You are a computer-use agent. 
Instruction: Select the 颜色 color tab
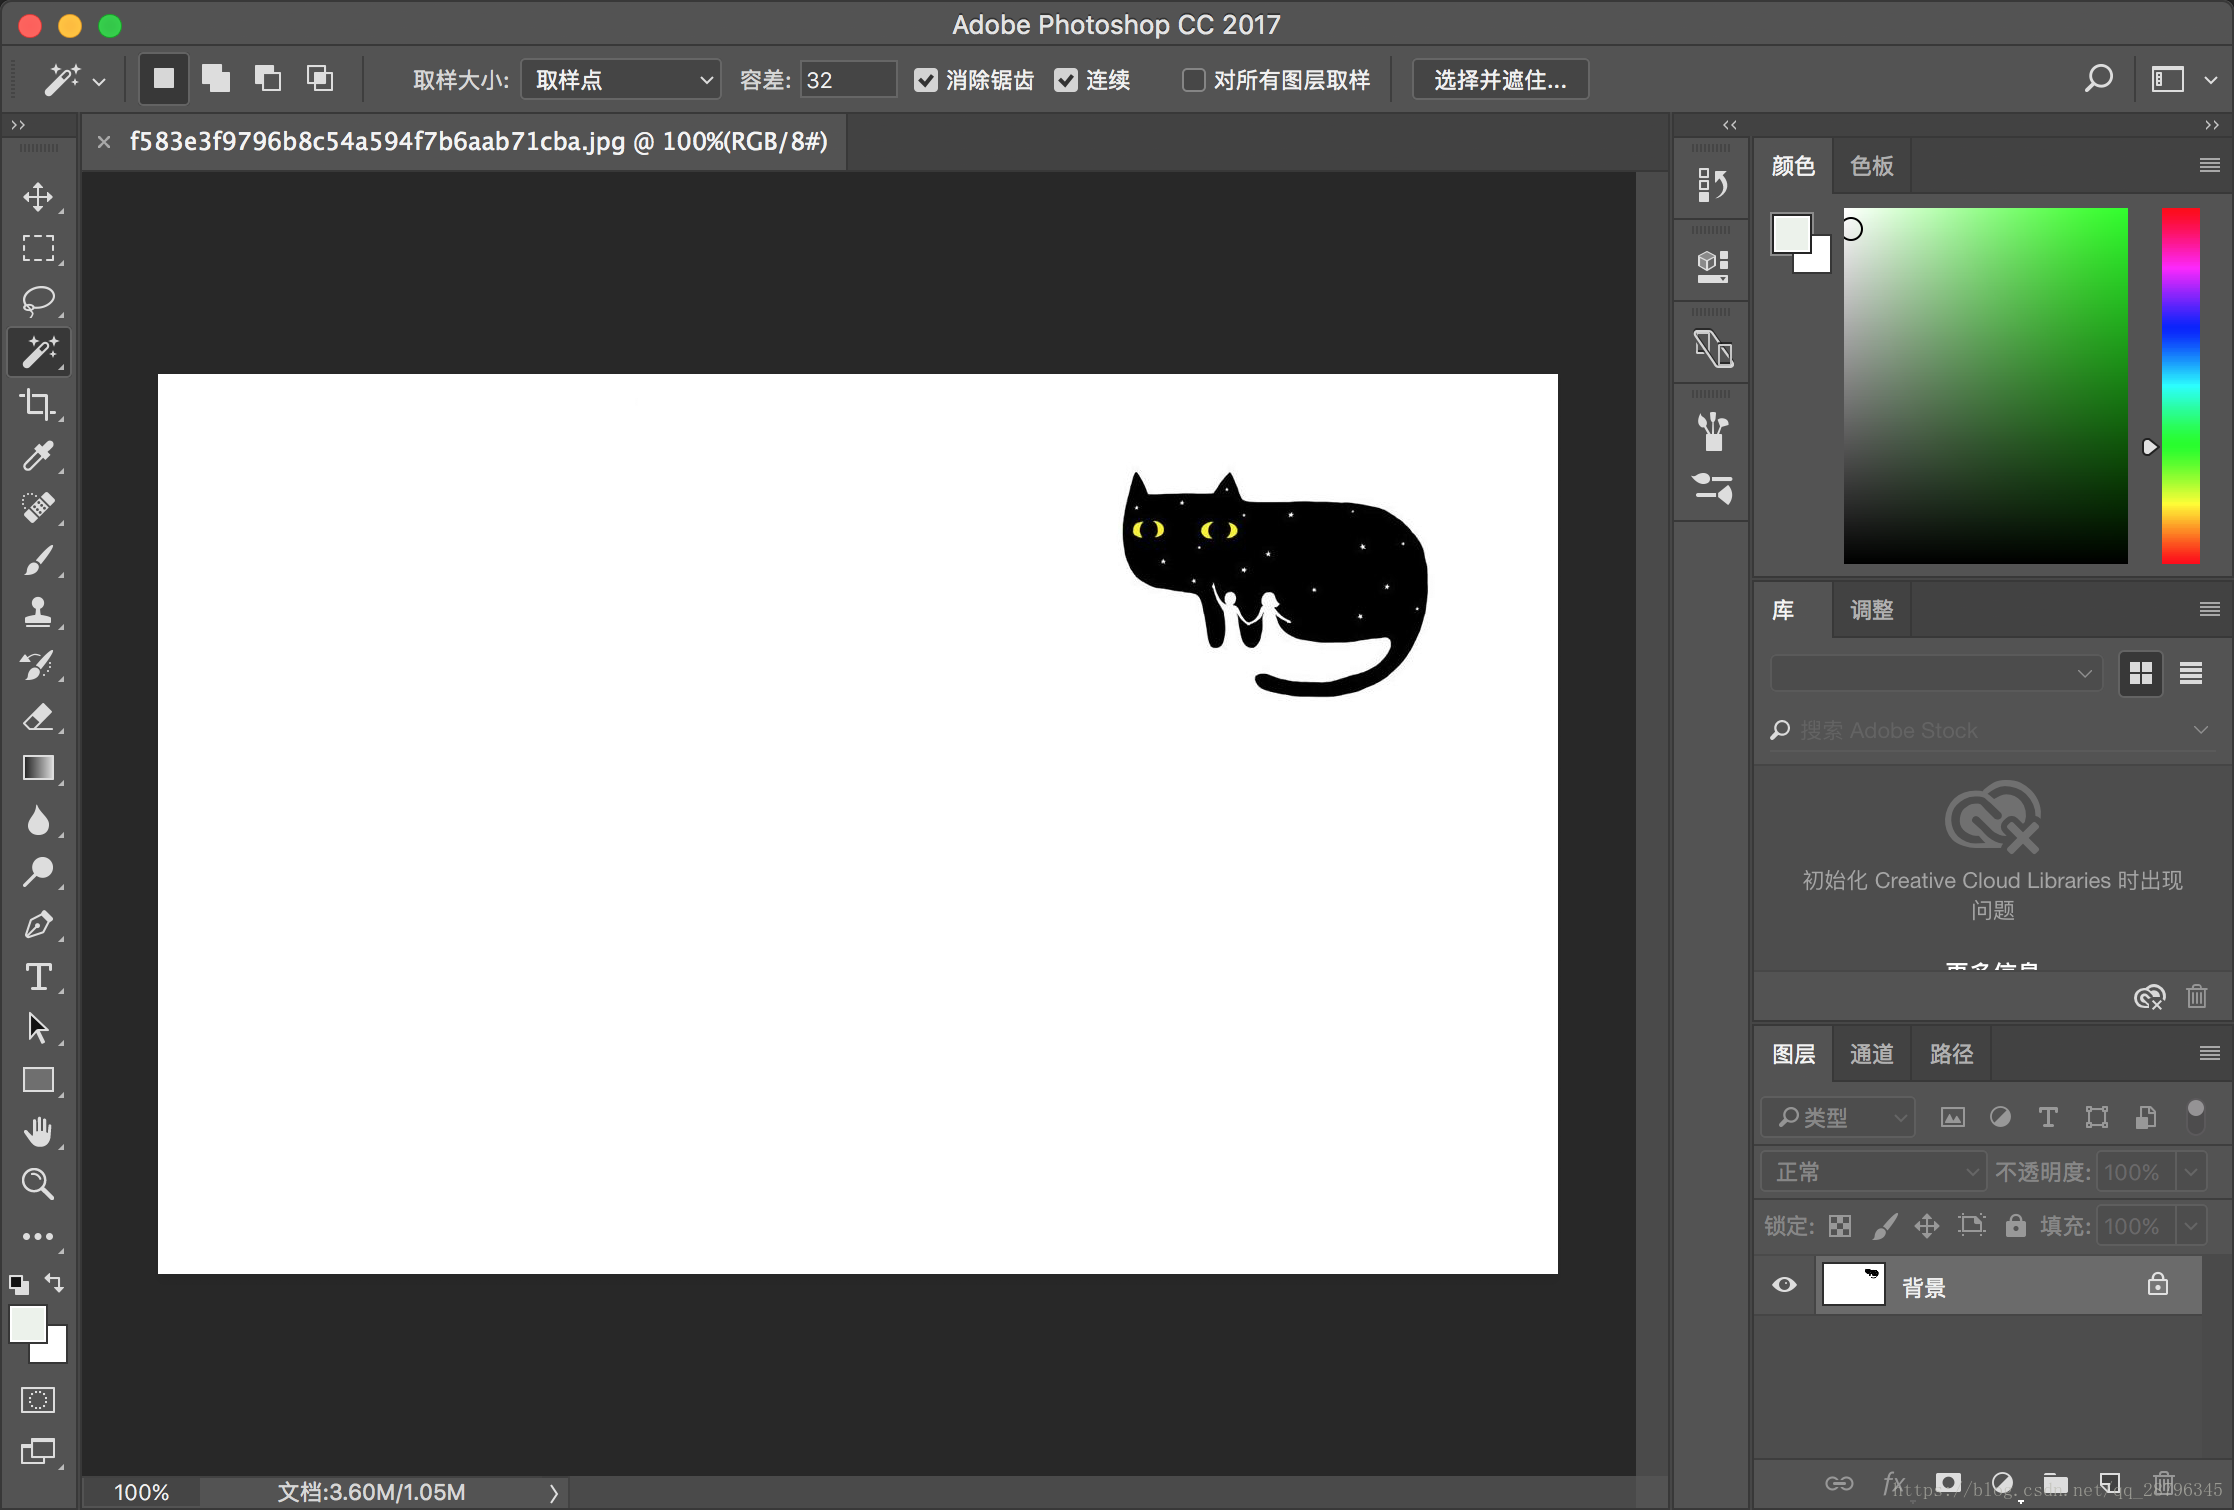coord(1793,166)
